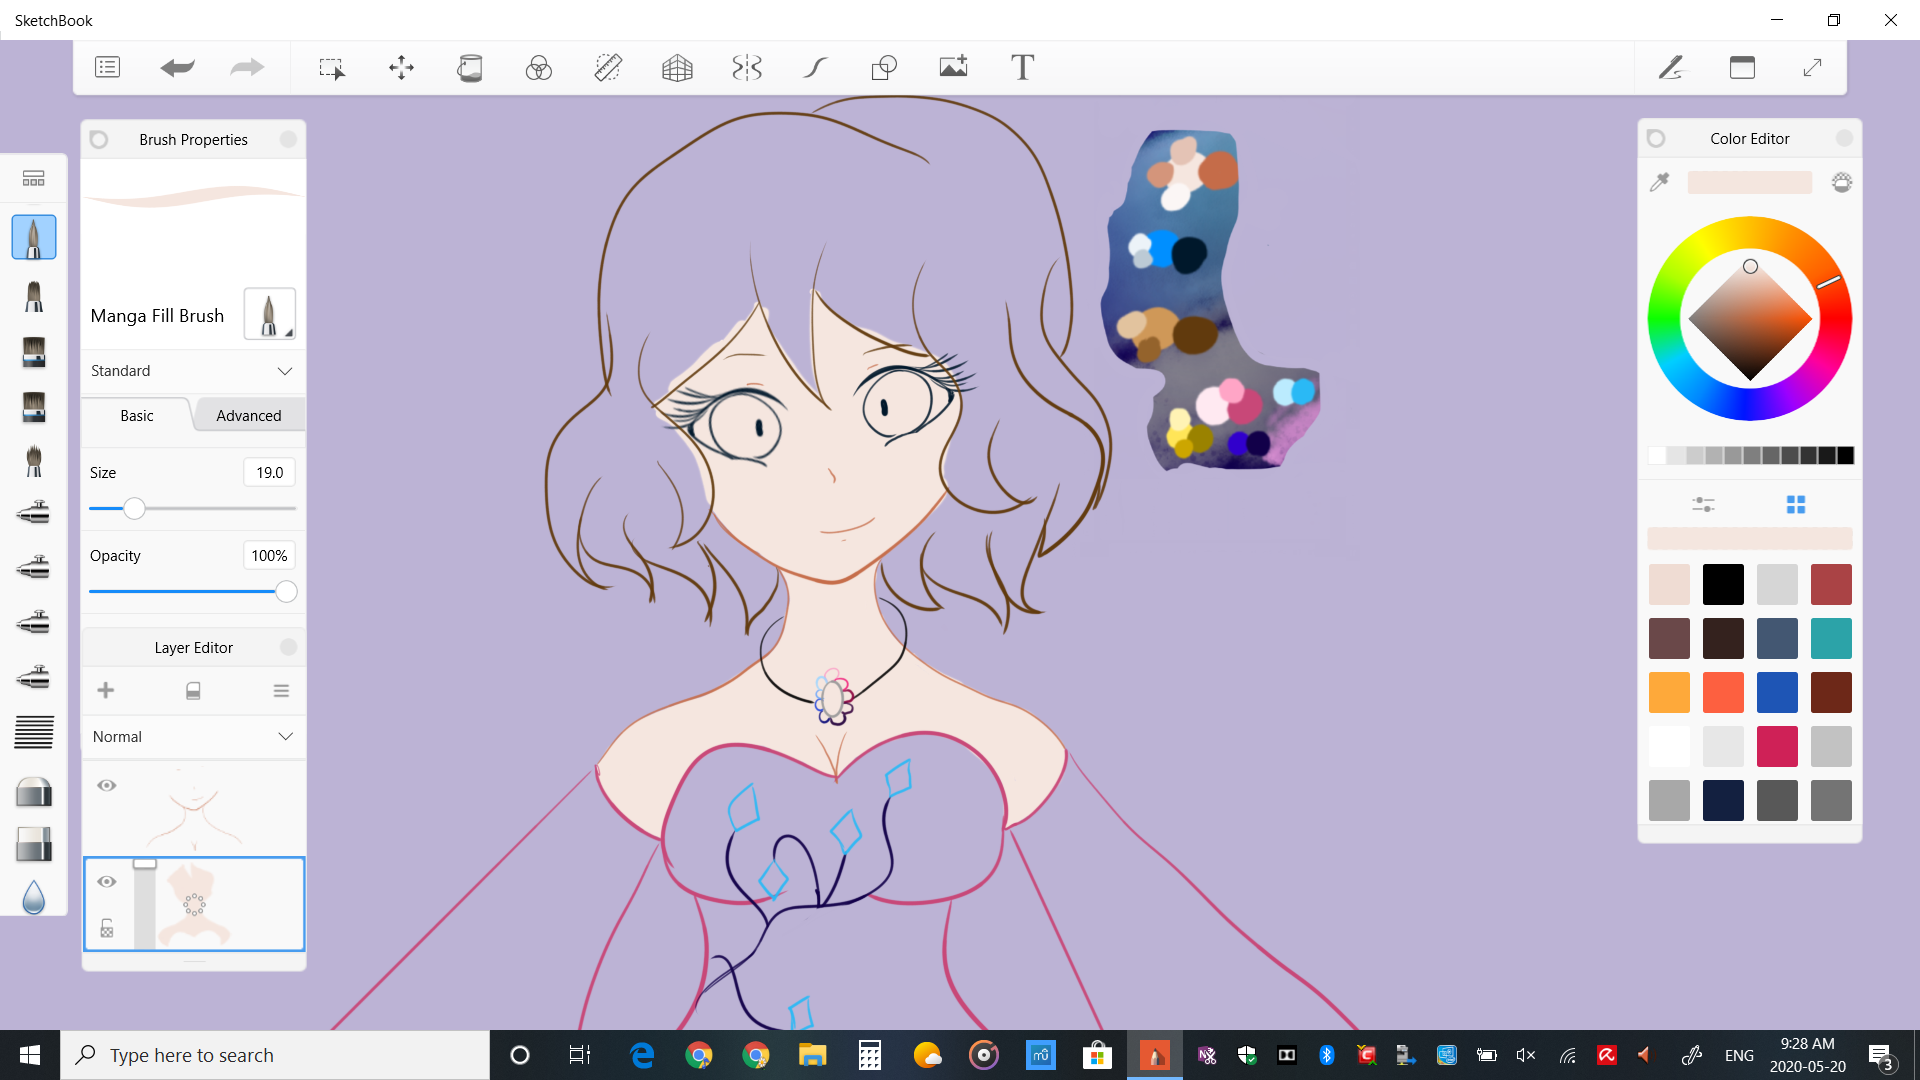The width and height of the screenshot is (1920, 1080).
Task: Click the Opacity percentage field
Action: coord(270,555)
